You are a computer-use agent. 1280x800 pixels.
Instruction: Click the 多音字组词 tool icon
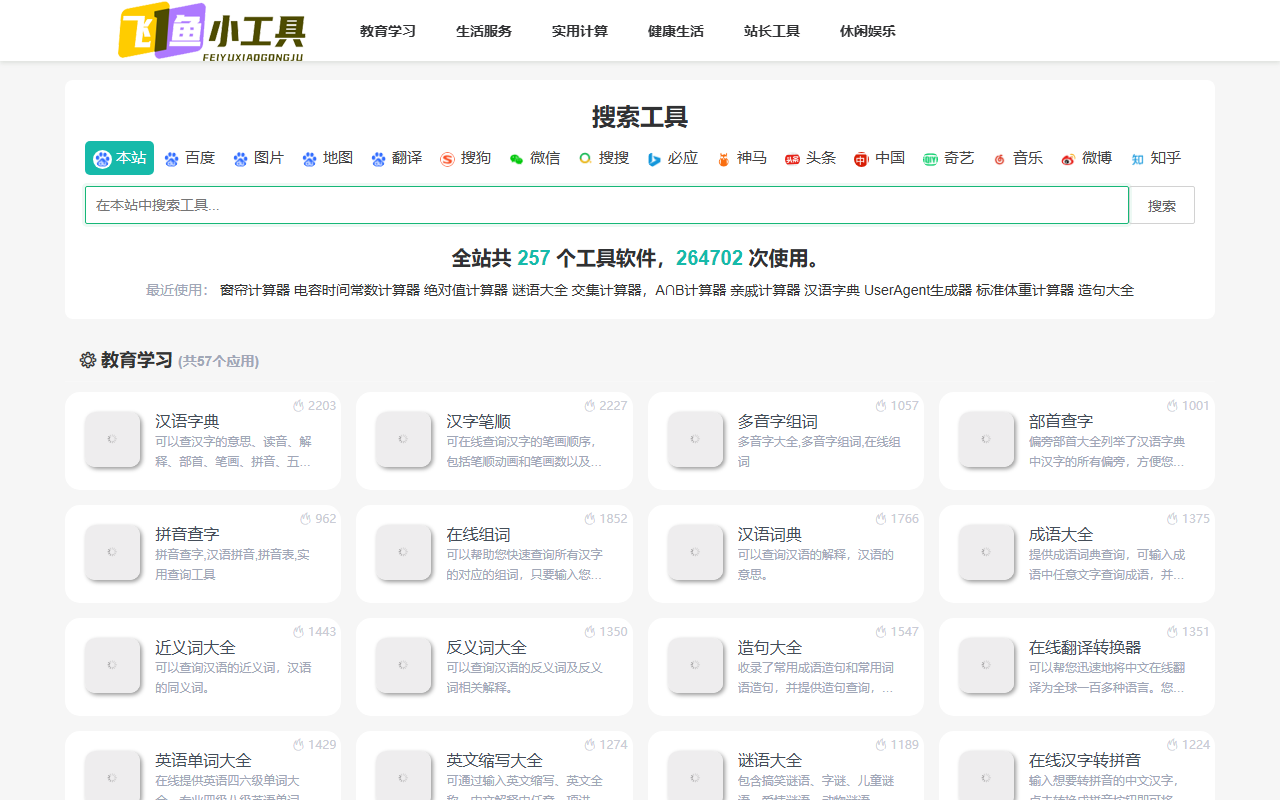click(x=695, y=439)
